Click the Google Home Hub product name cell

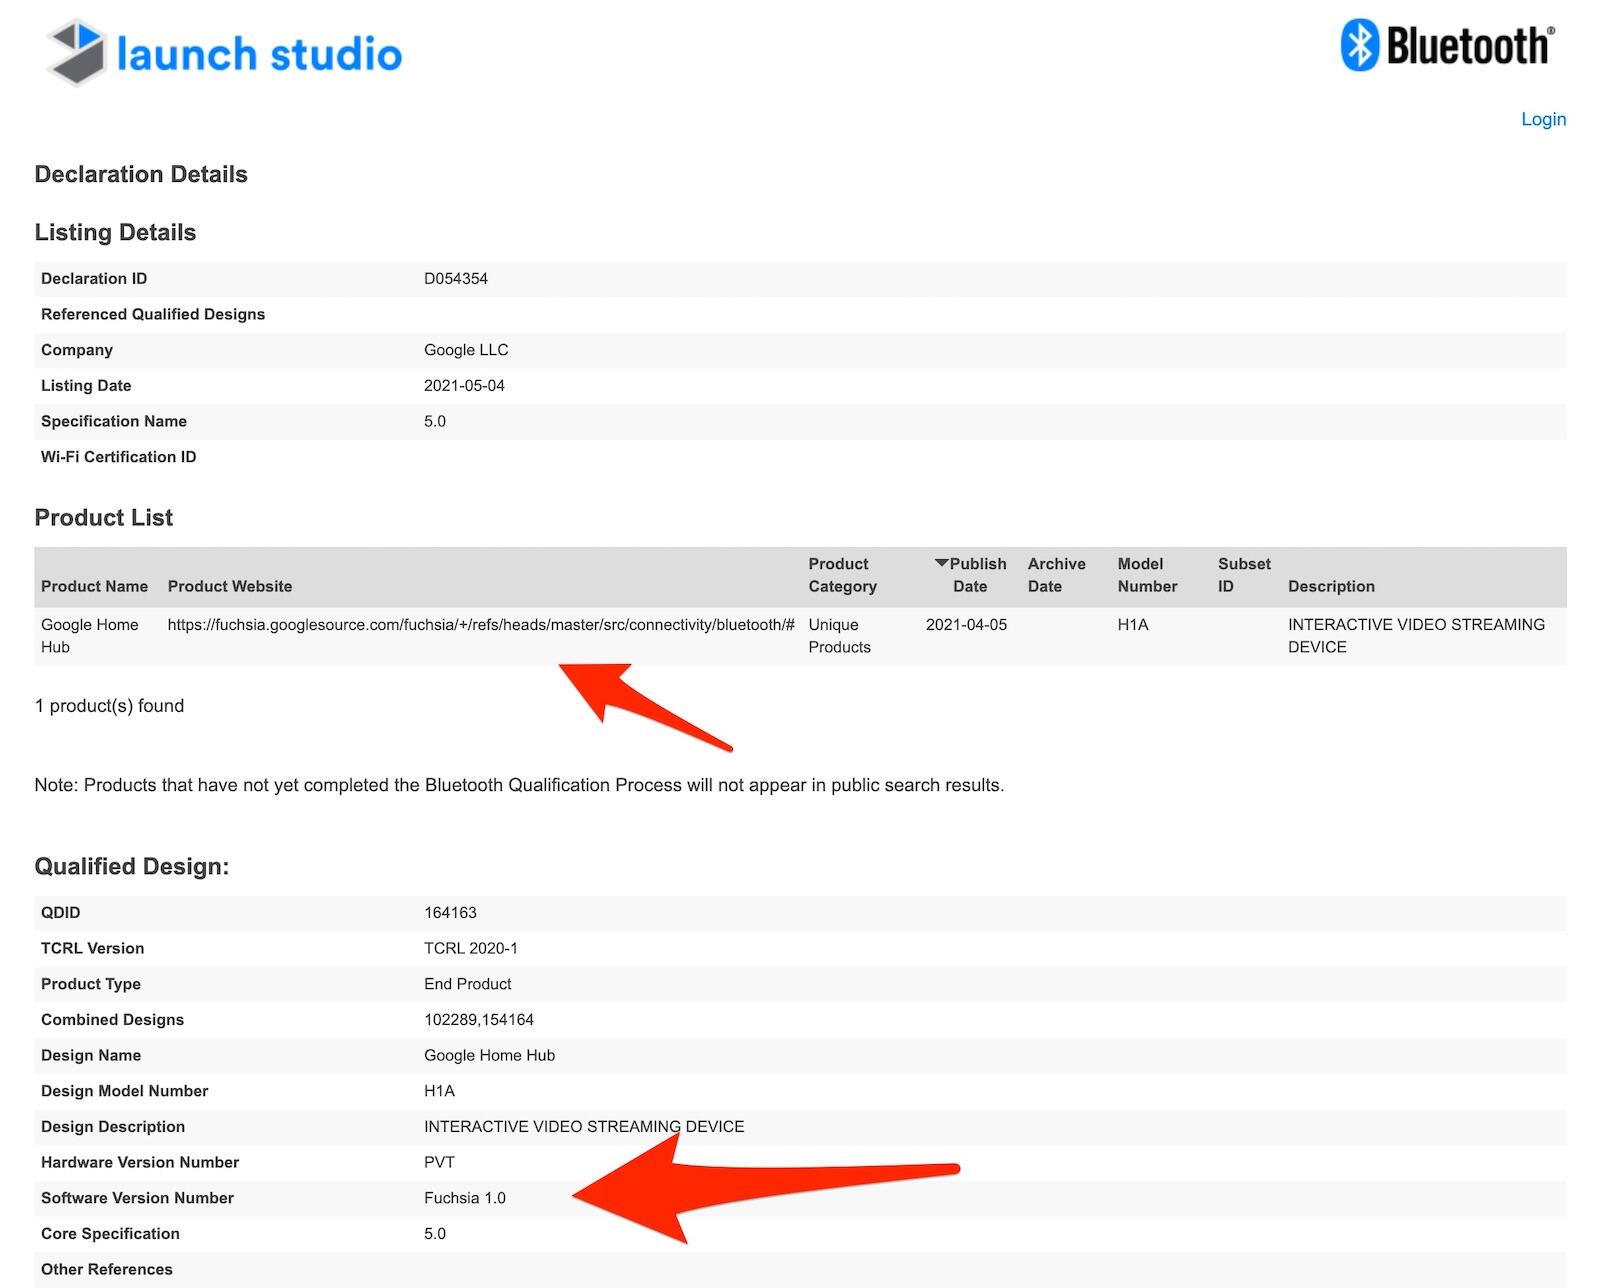pyautogui.click(x=89, y=635)
